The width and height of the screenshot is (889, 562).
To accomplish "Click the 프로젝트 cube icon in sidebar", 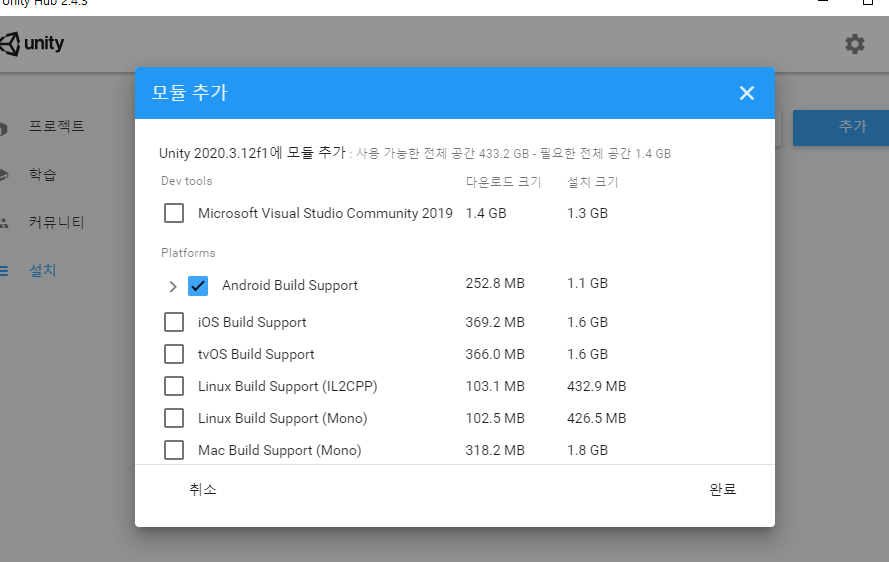I will [x=4, y=129].
